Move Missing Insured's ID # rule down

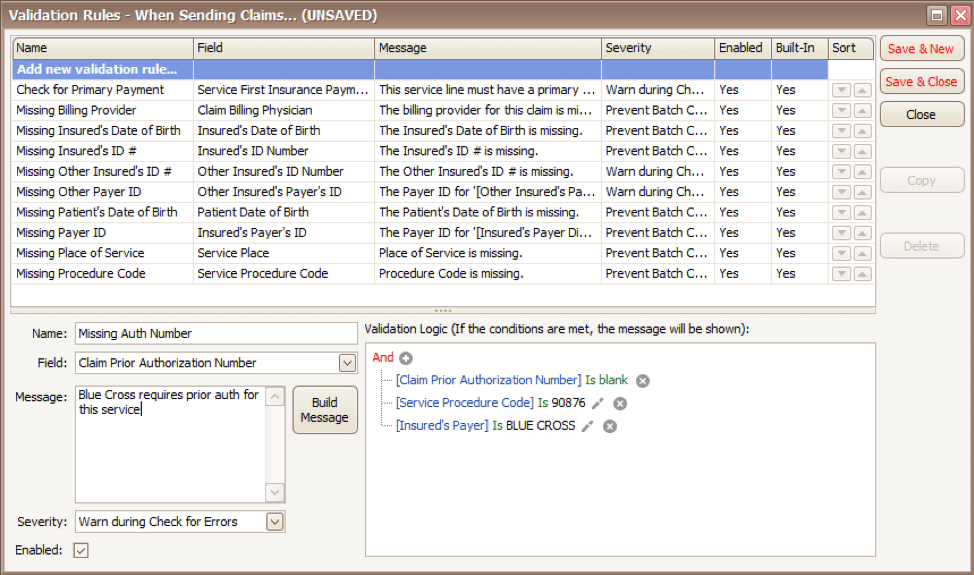[841, 152]
